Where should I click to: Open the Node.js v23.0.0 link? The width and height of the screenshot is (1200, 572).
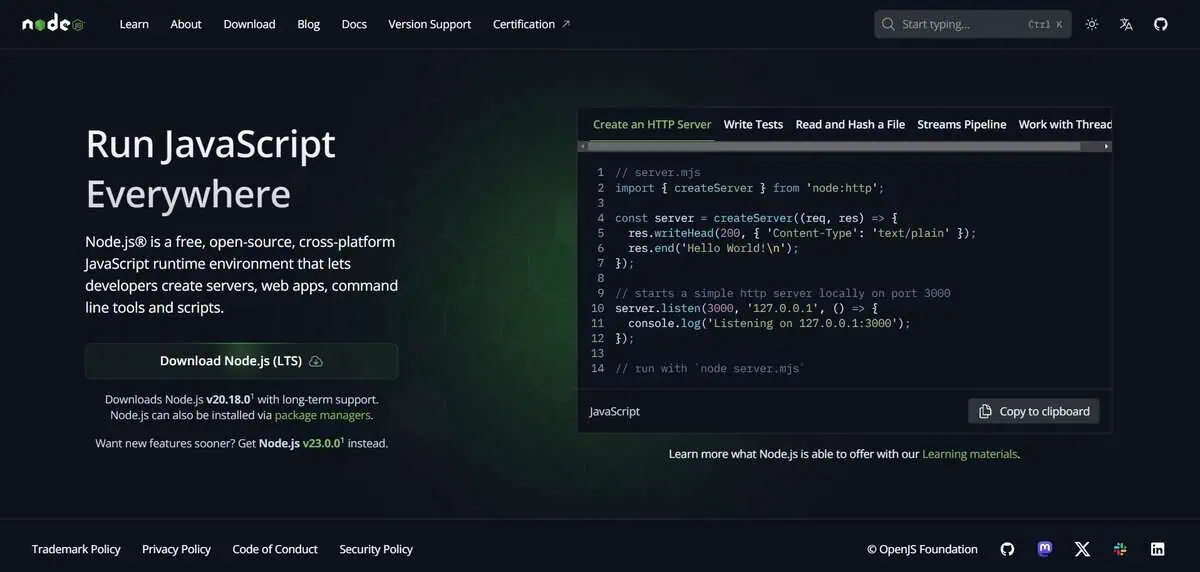(302, 443)
